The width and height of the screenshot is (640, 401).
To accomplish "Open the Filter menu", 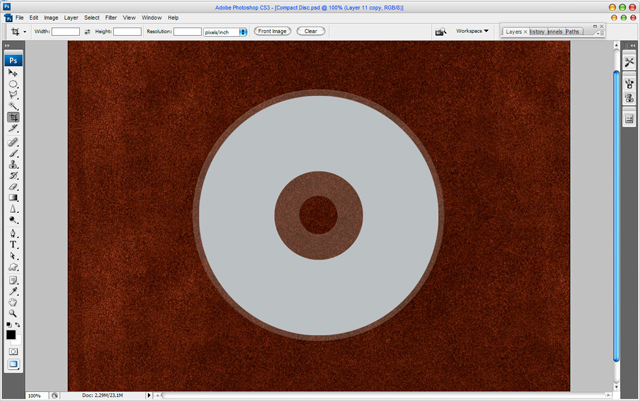I will pos(111,18).
